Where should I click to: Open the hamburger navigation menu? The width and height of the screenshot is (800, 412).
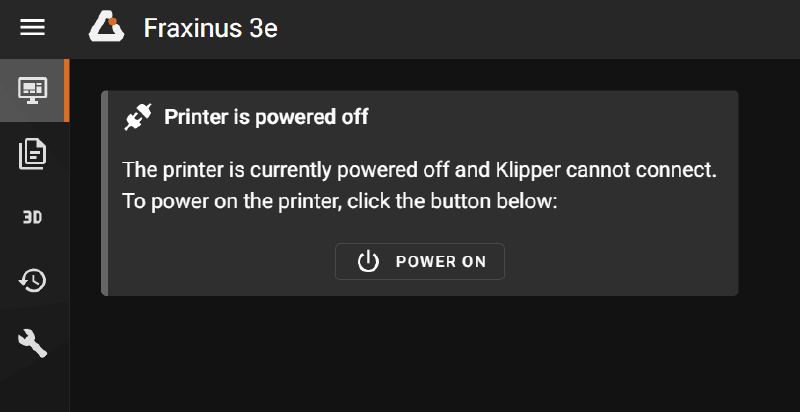tap(33, 28)
